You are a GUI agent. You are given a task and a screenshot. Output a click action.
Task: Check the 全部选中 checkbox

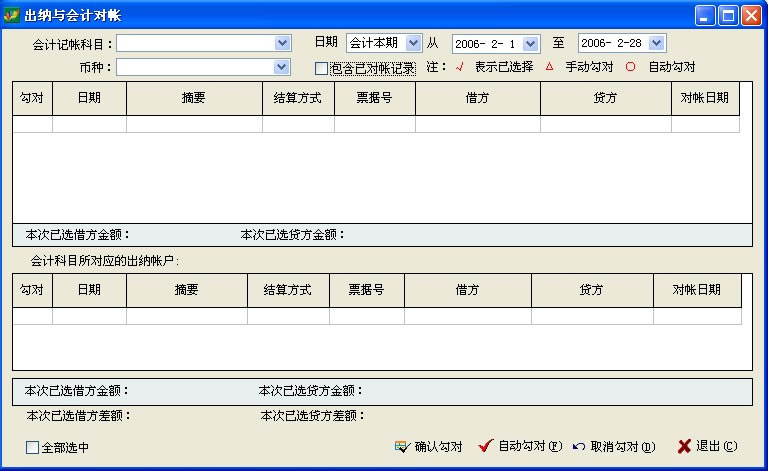[x=32, y=448]
